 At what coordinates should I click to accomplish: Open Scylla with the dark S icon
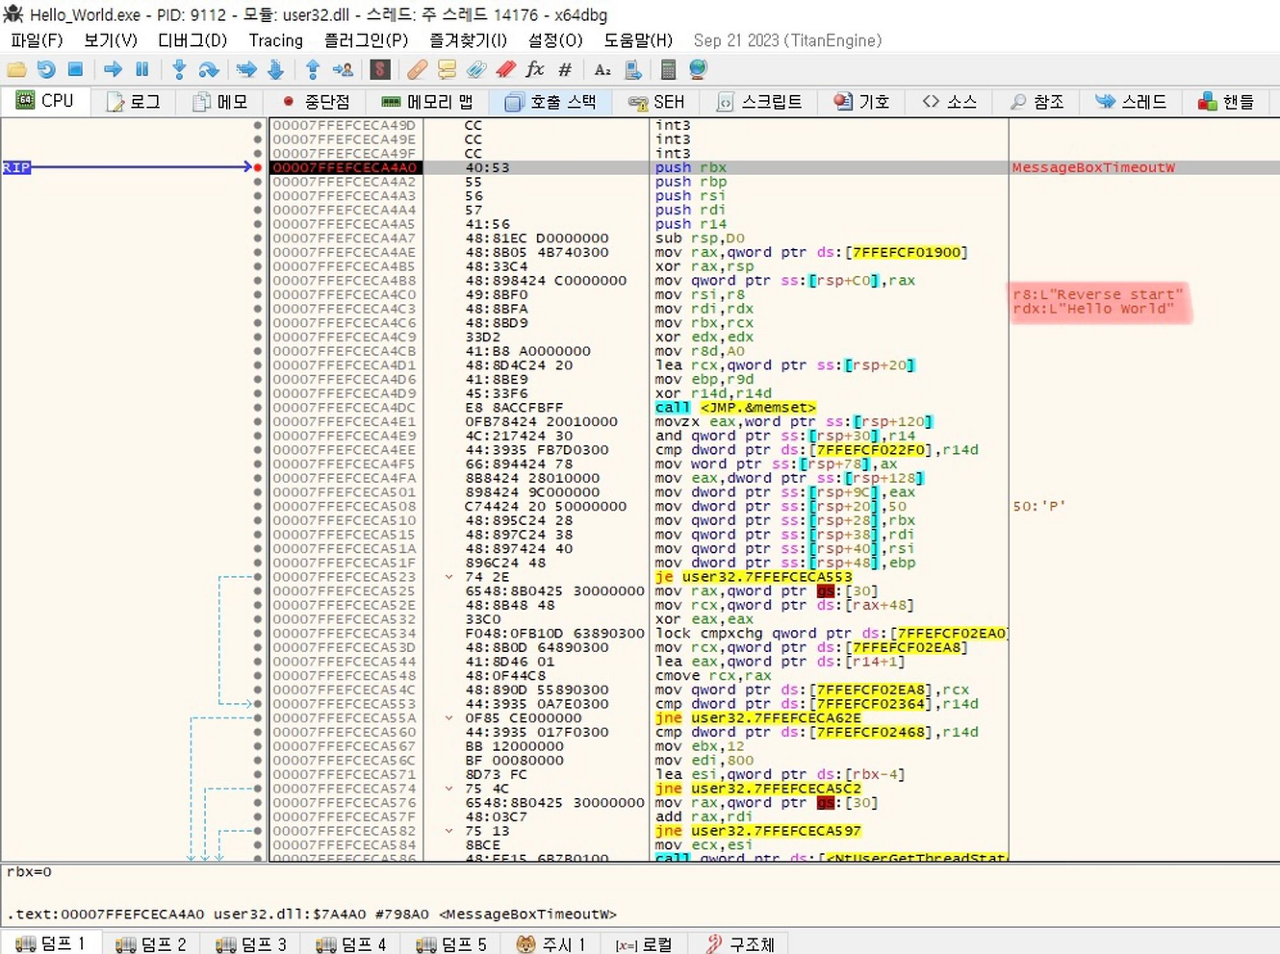point(380,69)
